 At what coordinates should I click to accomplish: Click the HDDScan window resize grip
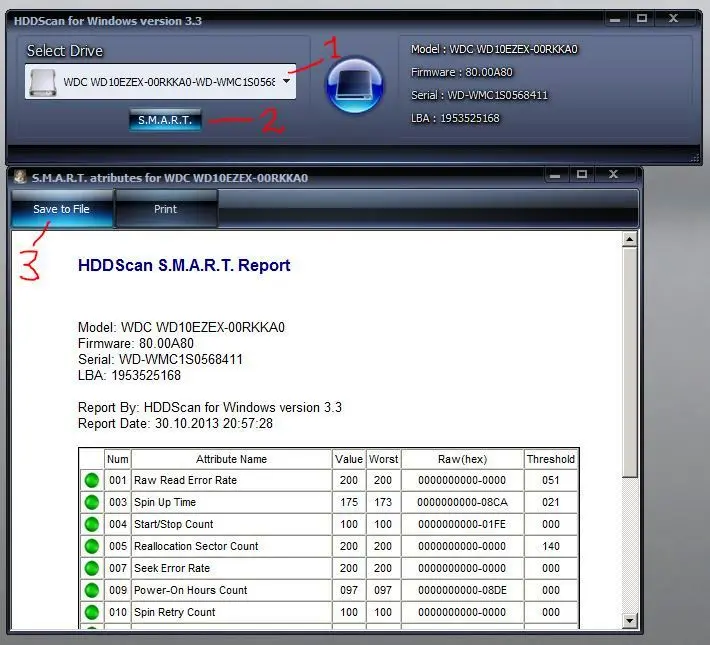tap(695, 158)
